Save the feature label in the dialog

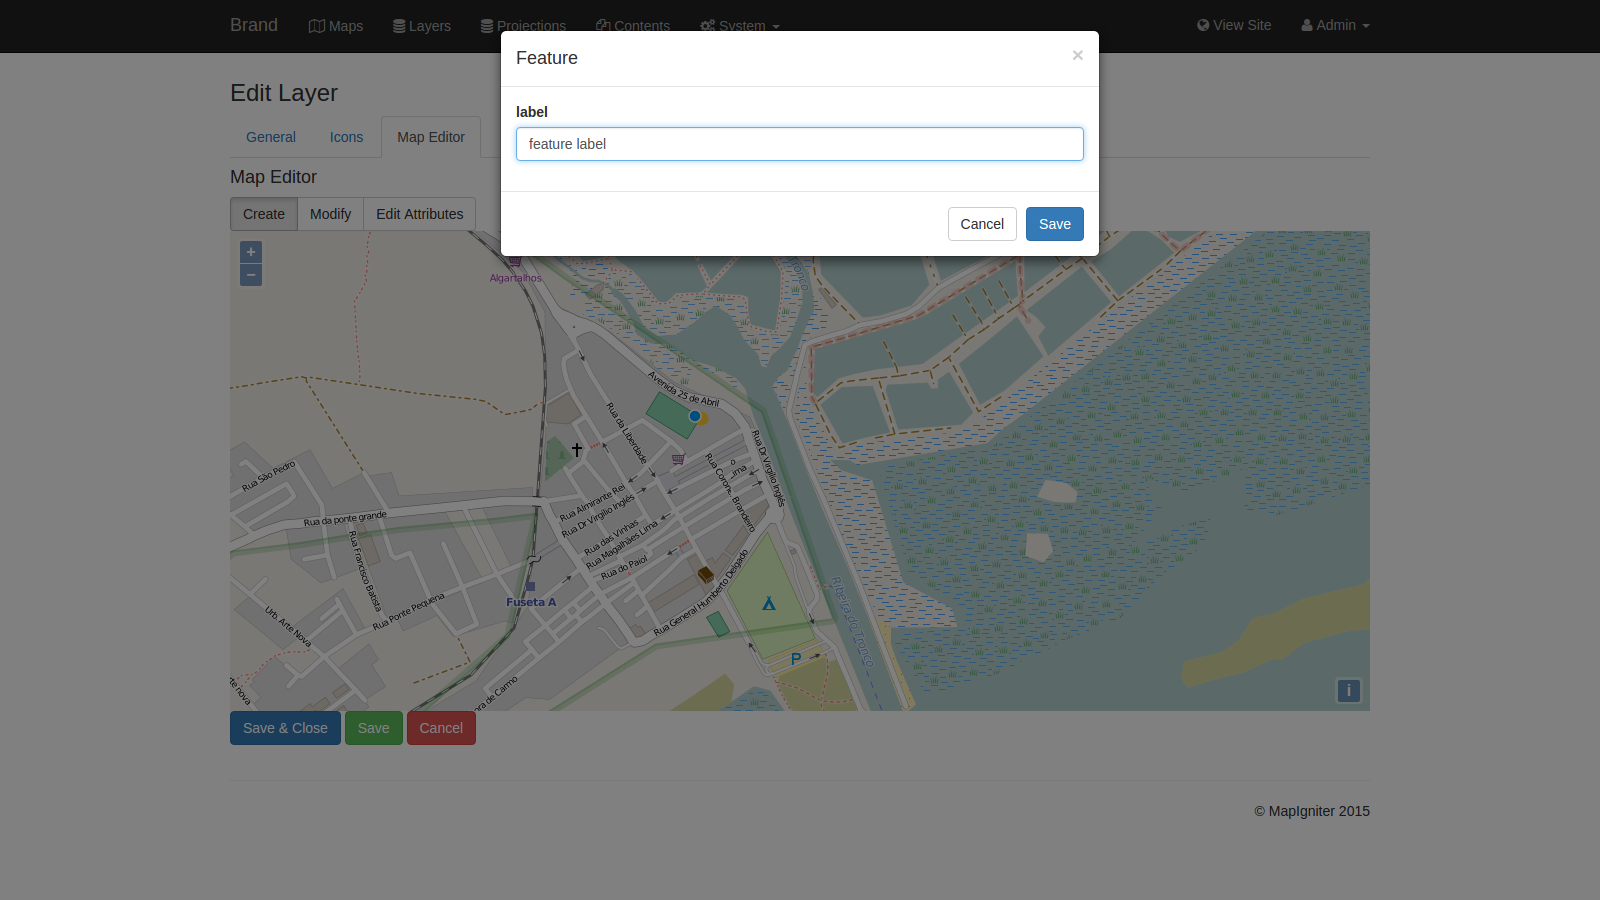[1054, 224]
